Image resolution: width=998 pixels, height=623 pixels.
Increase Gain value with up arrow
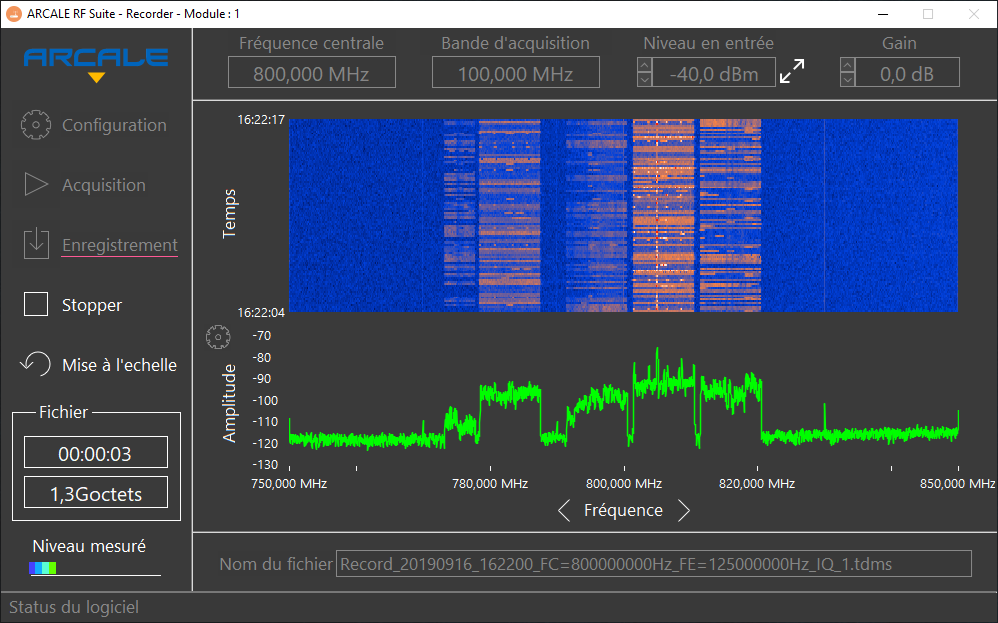coord(848,65)
